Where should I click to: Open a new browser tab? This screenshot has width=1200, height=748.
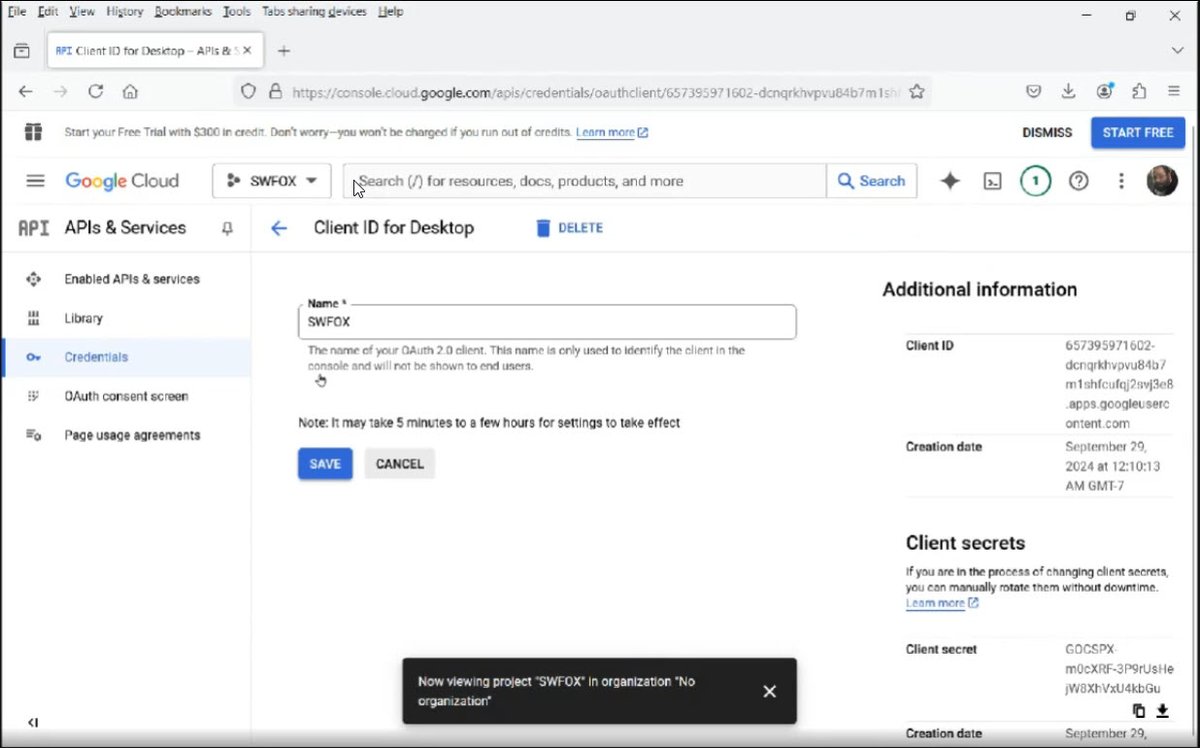coord(284,50)
